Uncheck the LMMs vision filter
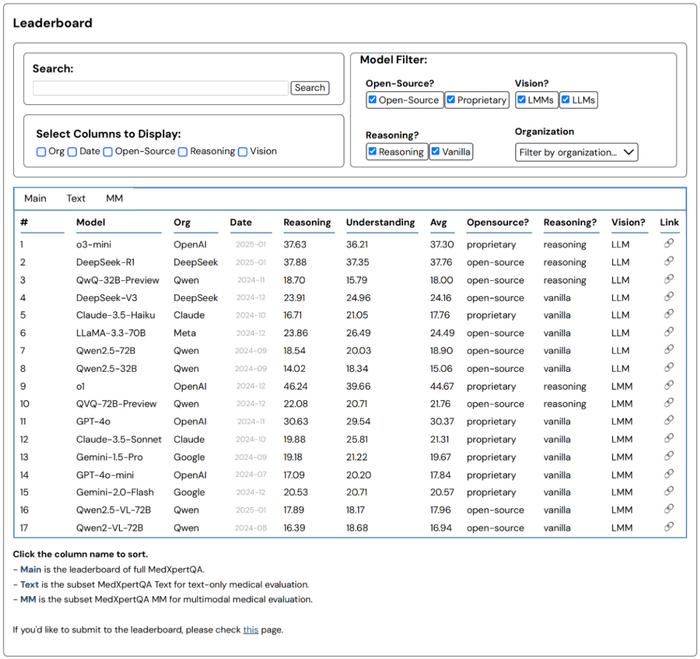Viewport: 700px width, 659px height. click(521, 100)
